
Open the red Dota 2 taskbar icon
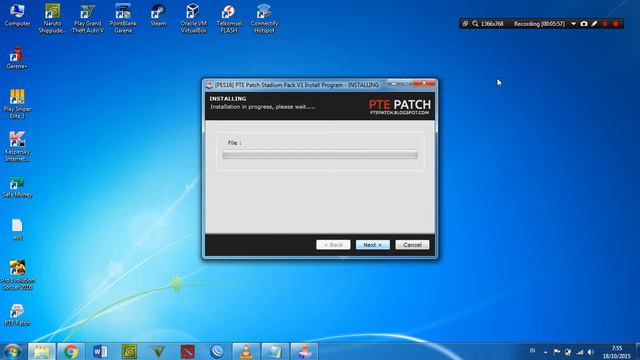tap(188, 351)
